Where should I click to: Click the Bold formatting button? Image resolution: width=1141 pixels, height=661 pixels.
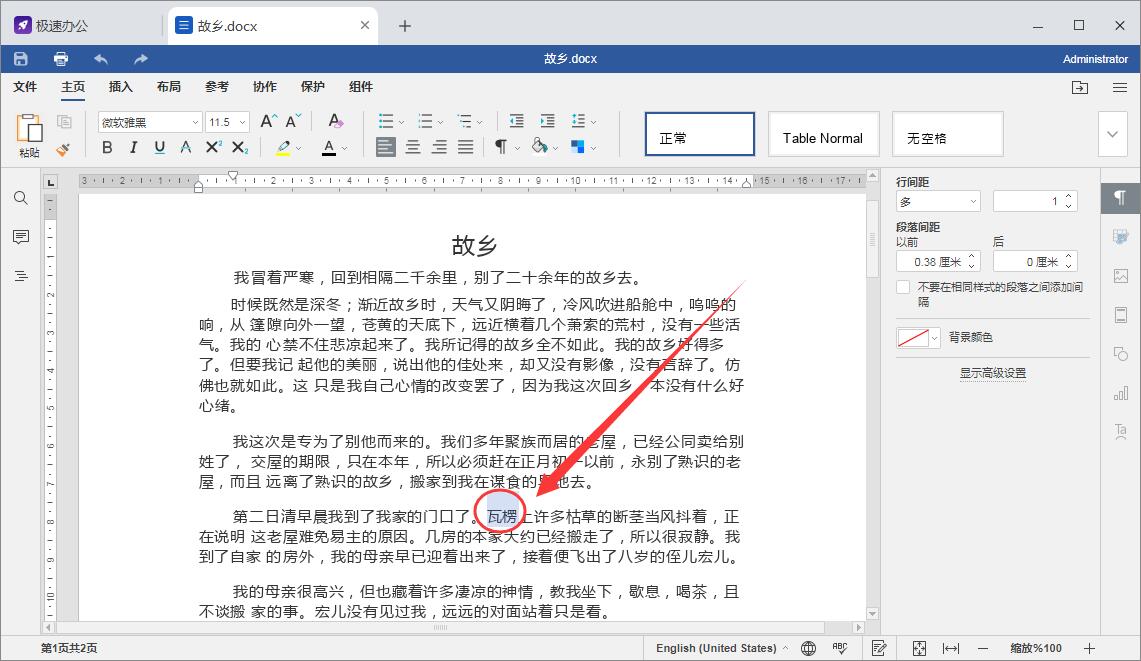[107, 147]
